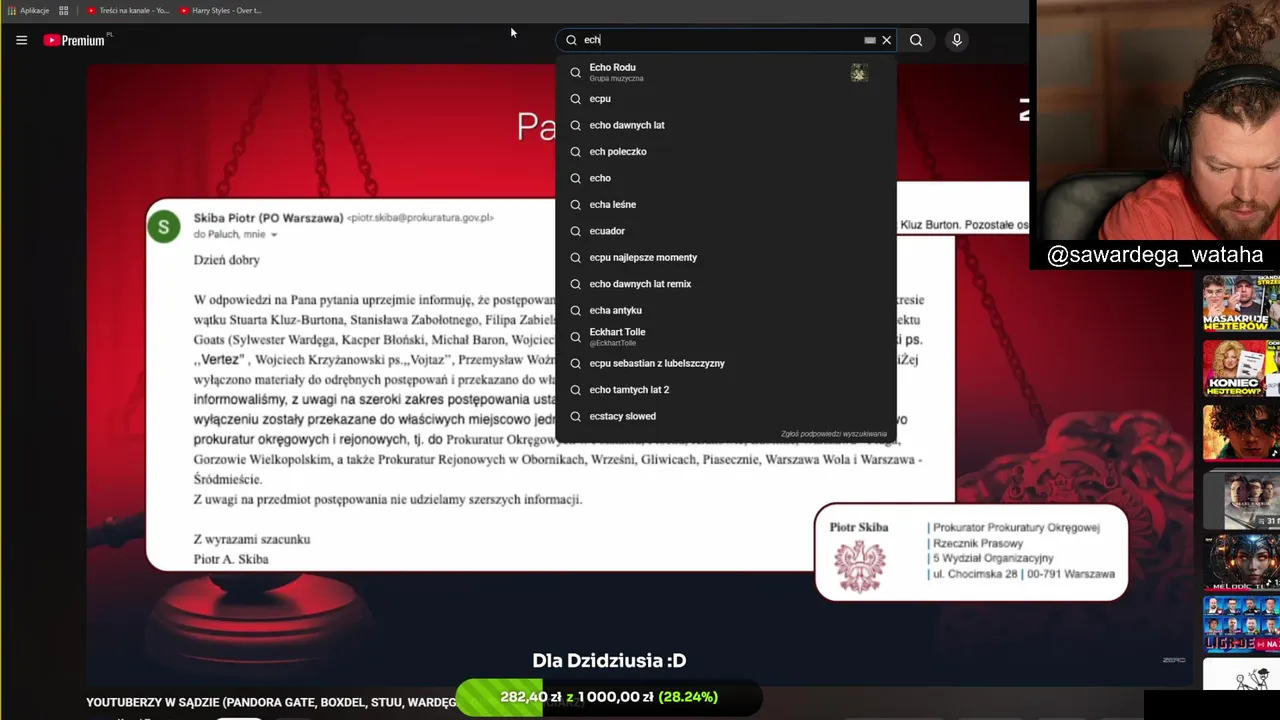Image resolution: width=1280 pixels, height=720 pixels.
Task: Click "ul. Chocimska 28 | 00-791 Warszawa" address
Action: coord(1023,574)
